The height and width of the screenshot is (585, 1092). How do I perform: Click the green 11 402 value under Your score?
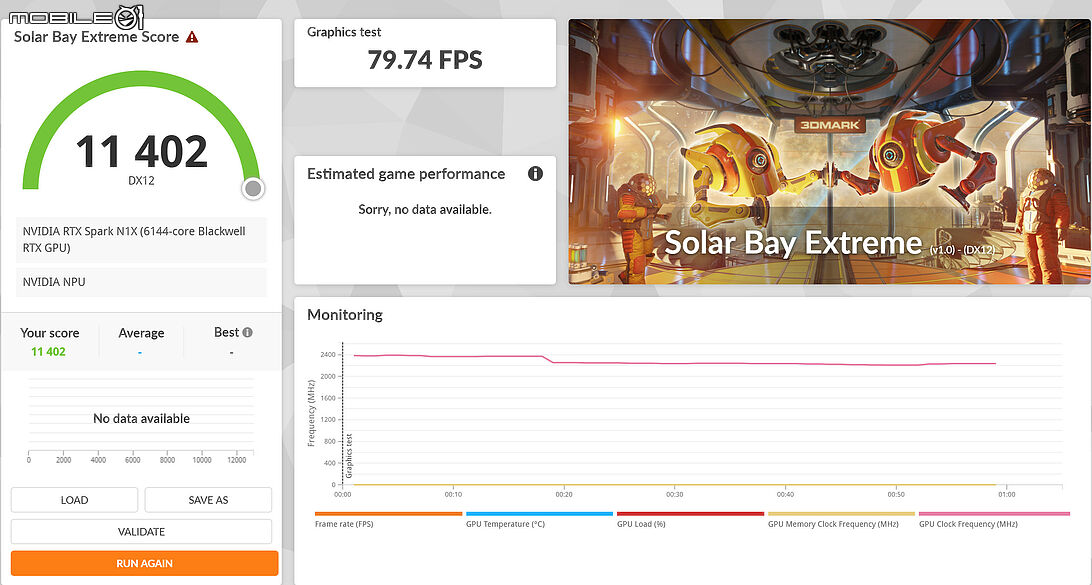48,352
